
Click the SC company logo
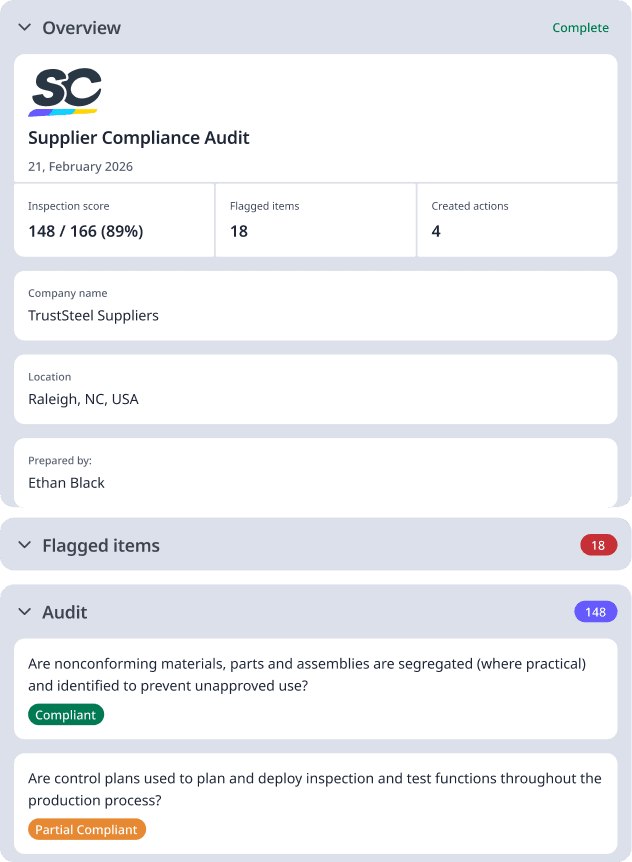pyautogui.click(x=66, y=89)
